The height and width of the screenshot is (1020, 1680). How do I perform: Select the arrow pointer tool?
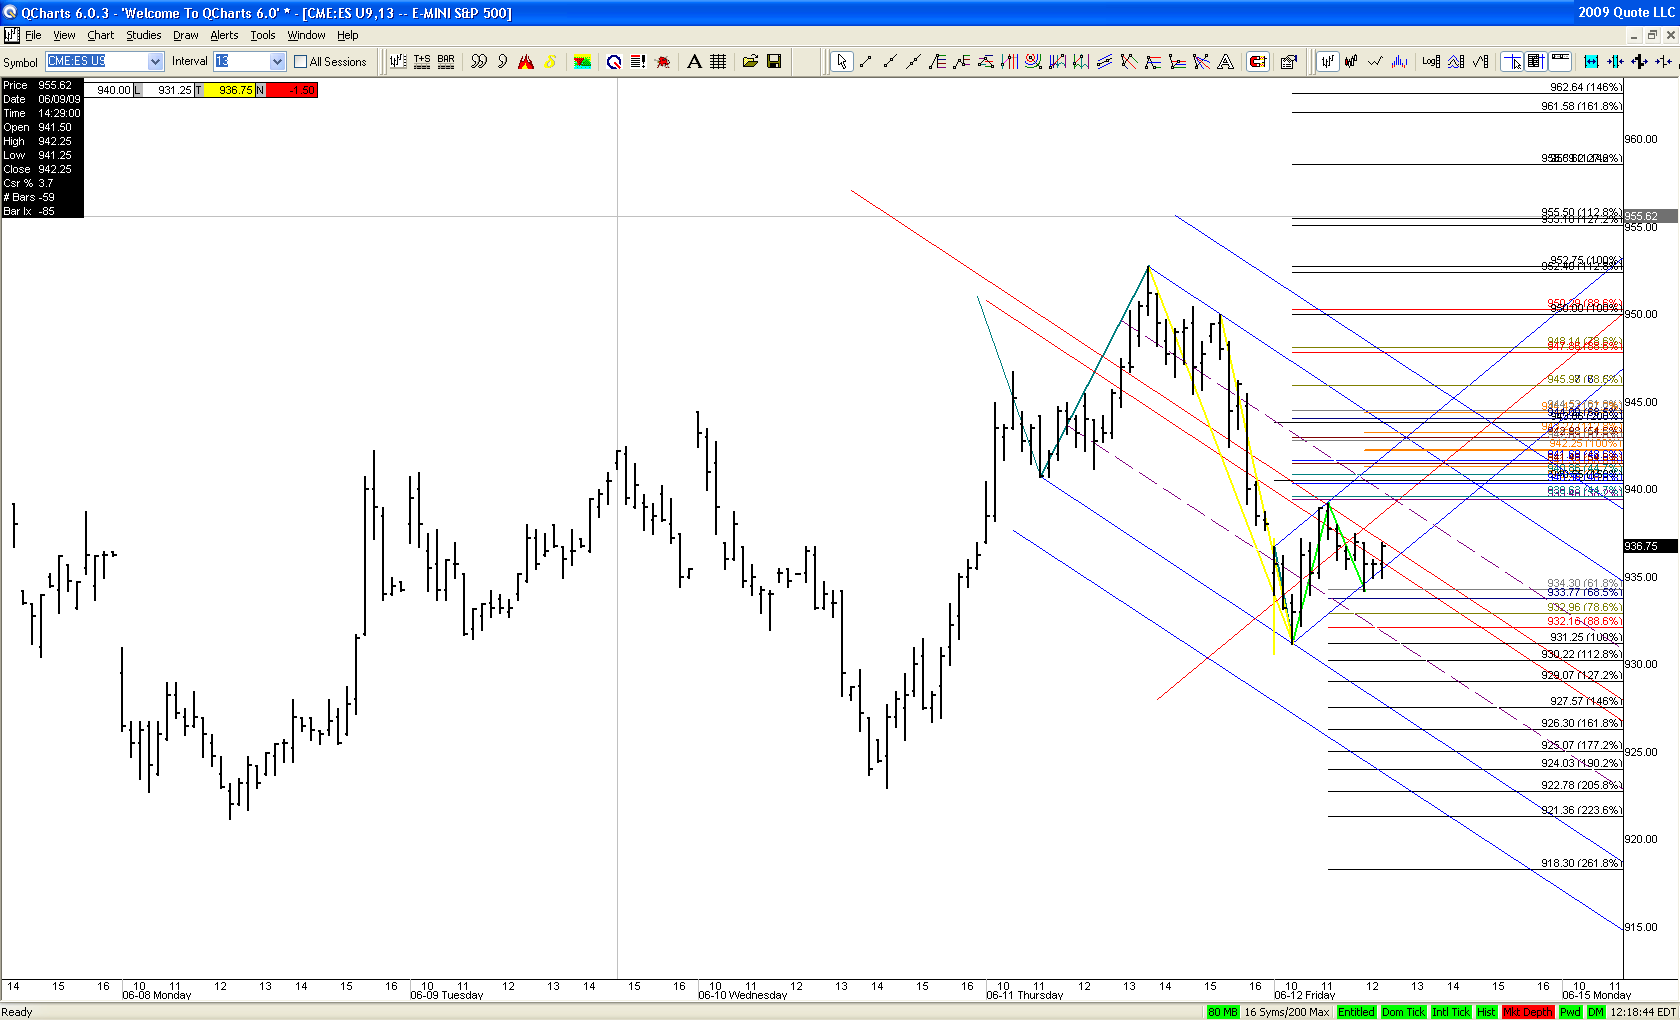(841, 62)
